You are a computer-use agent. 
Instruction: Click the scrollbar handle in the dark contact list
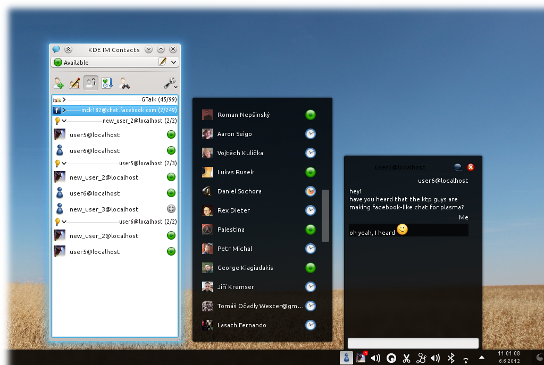click(x=325, y=215)
